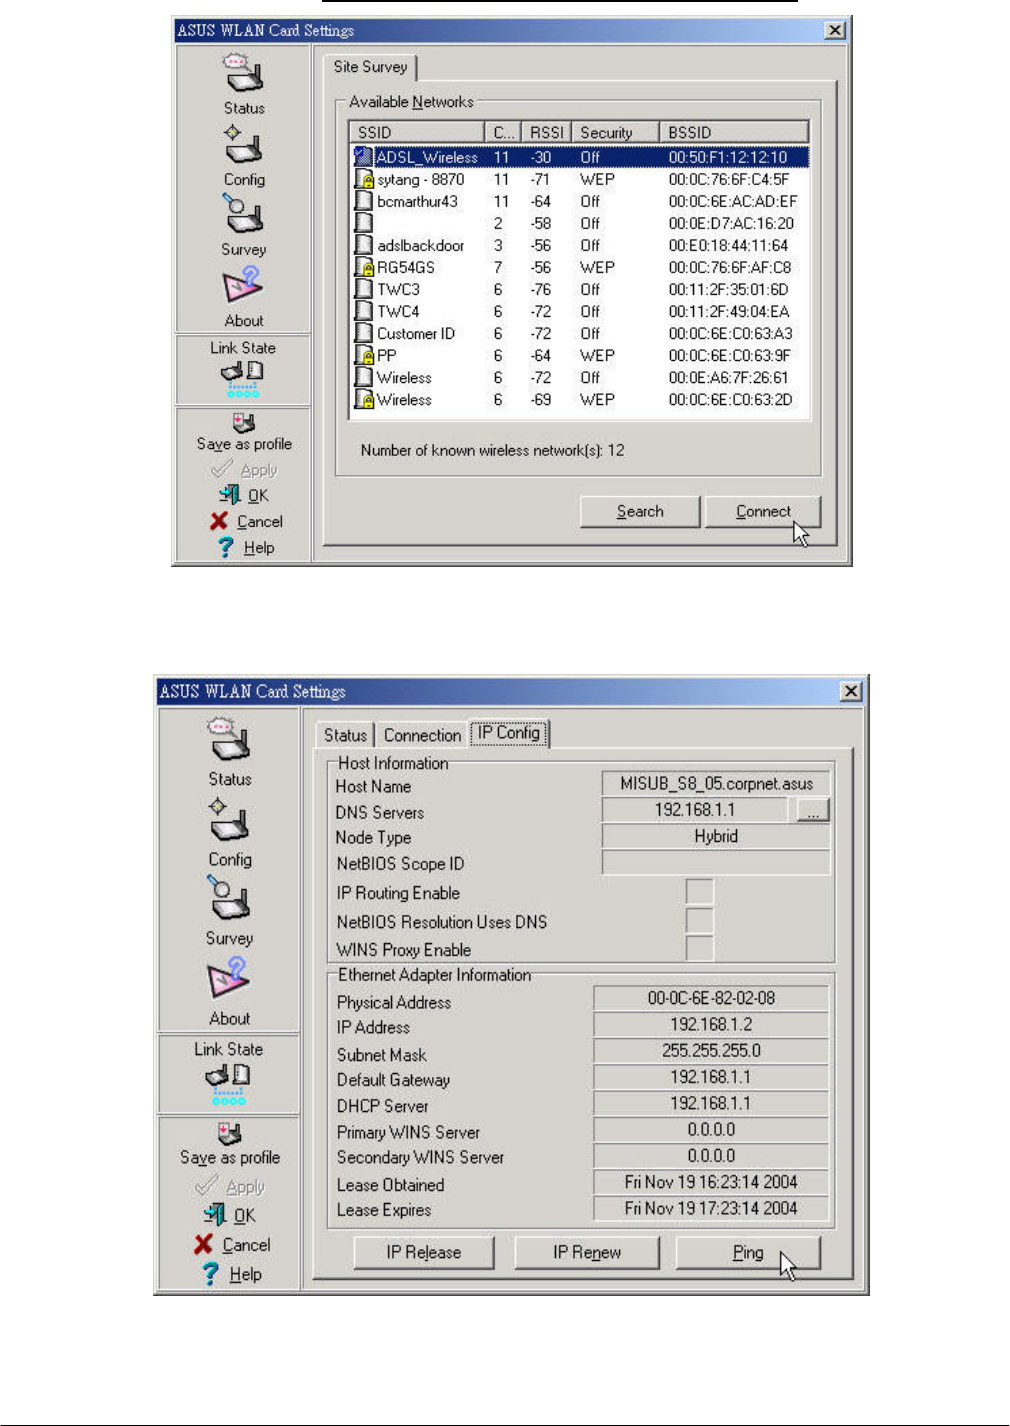Click OK in IP Config window sidebar
The image size is (1010, 1426).
click(231, 1214)
